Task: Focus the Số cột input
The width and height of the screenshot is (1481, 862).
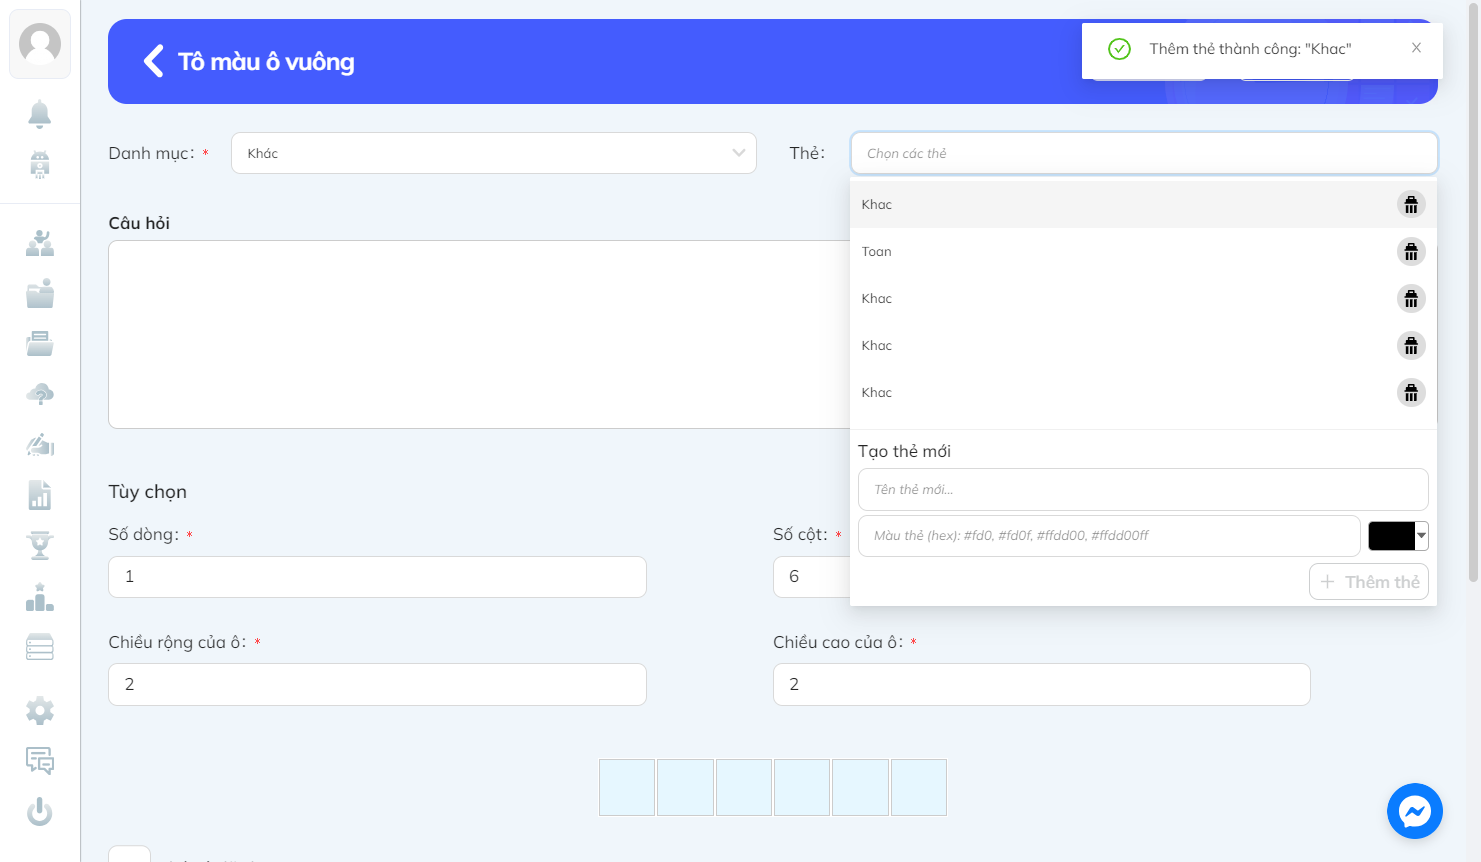Action: click(x=811, y=577)
